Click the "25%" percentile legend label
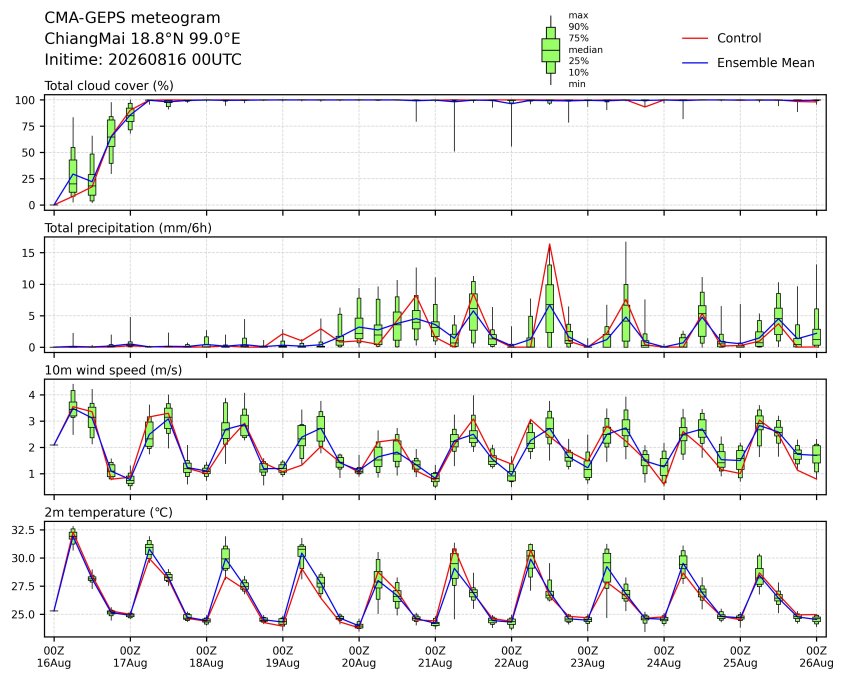The width and height of the screenshot is (845, 680). [x=578, y=61]
